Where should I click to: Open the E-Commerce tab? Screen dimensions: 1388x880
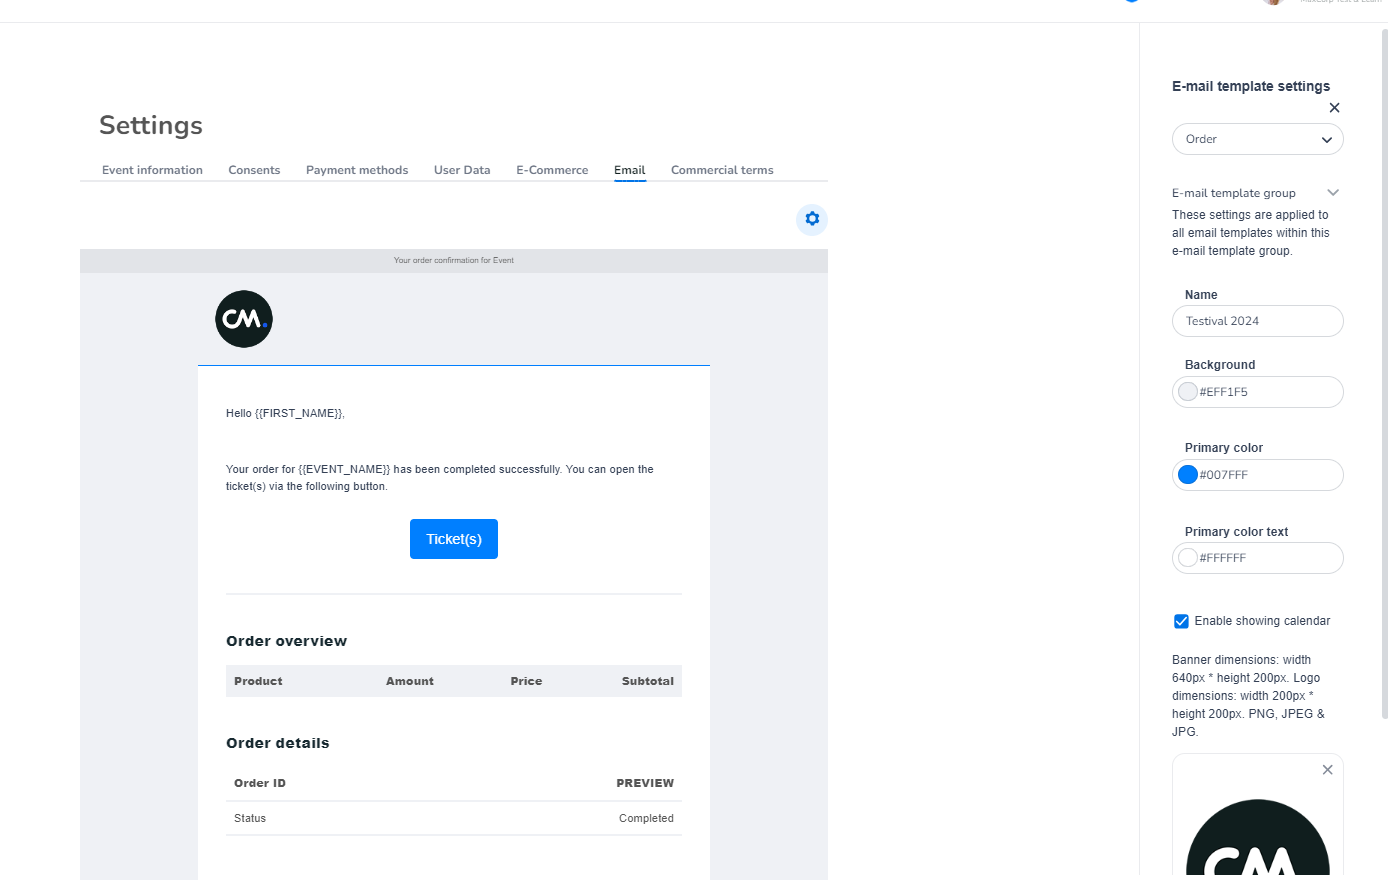pyautogui.click(x=552, y=170)
